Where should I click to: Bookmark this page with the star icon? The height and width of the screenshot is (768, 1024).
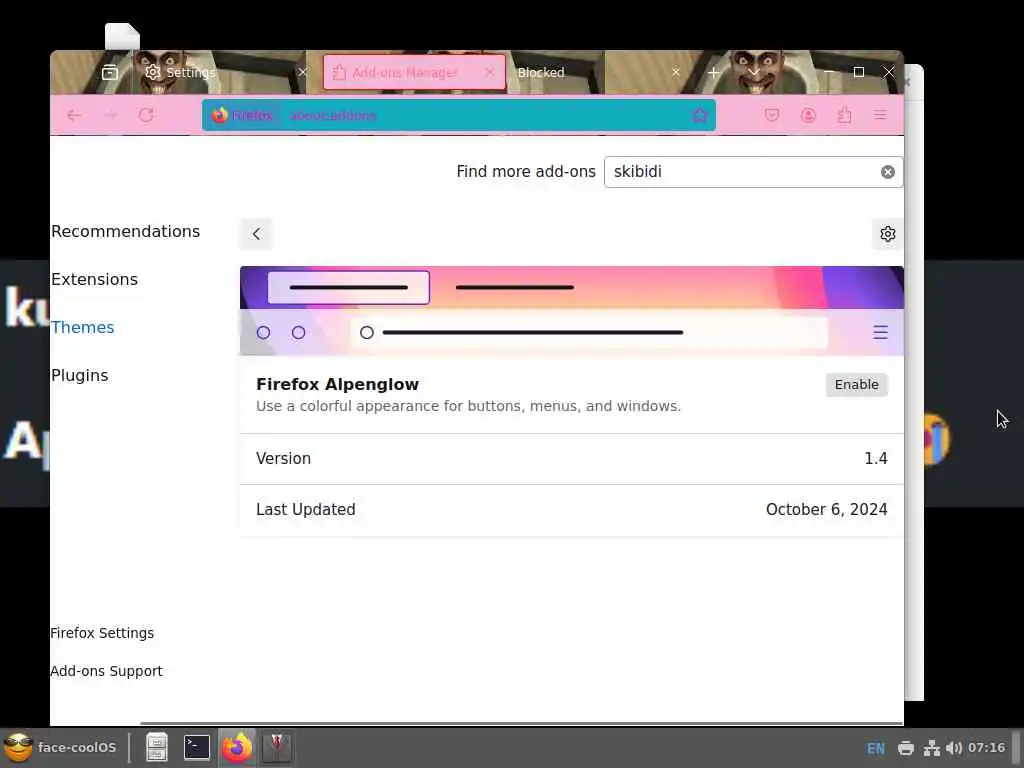(x=699, y=116)
